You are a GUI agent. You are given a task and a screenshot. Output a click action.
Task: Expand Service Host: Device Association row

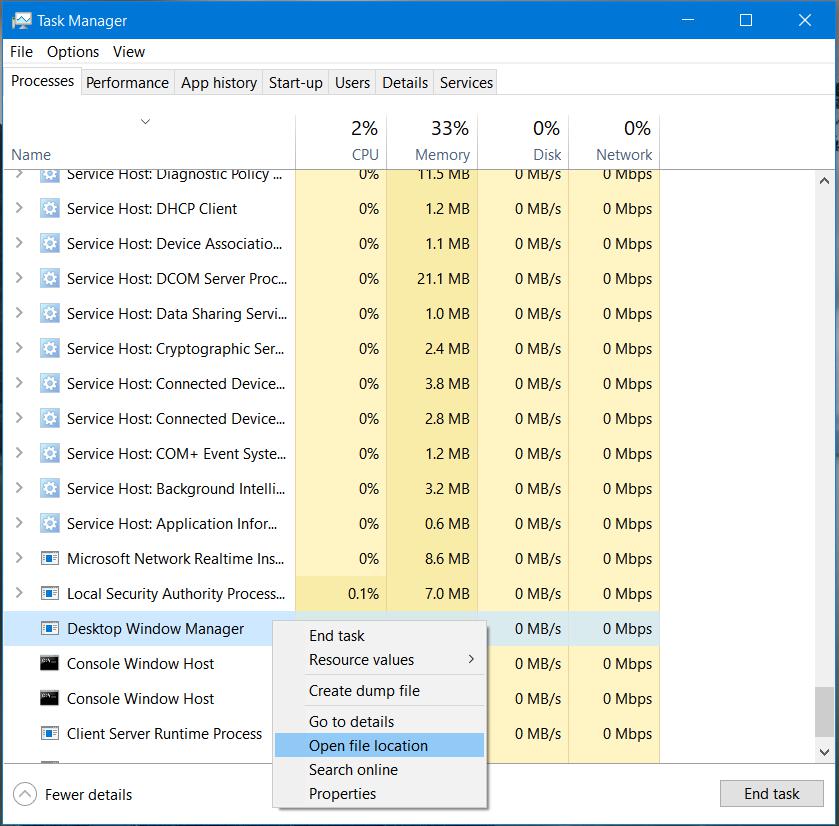(19, 242)
